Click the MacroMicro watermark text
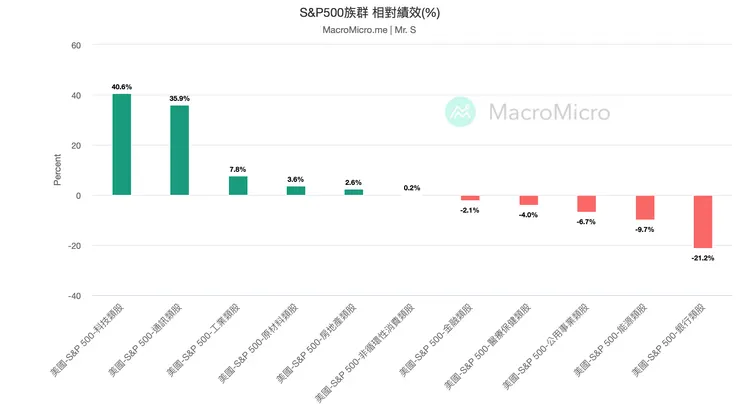This screenshot has width=740, height=416. click(548, 112)
